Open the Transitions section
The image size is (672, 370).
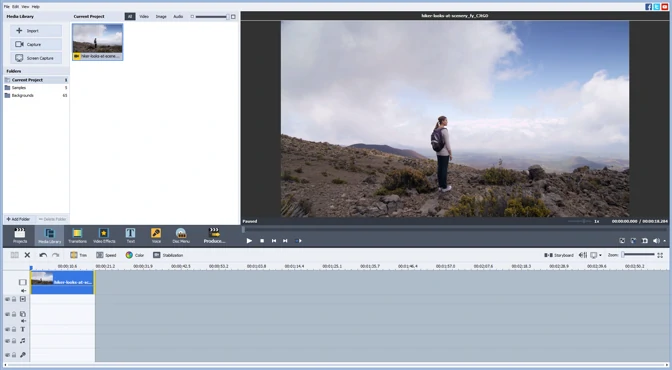[x=77, y=235]
